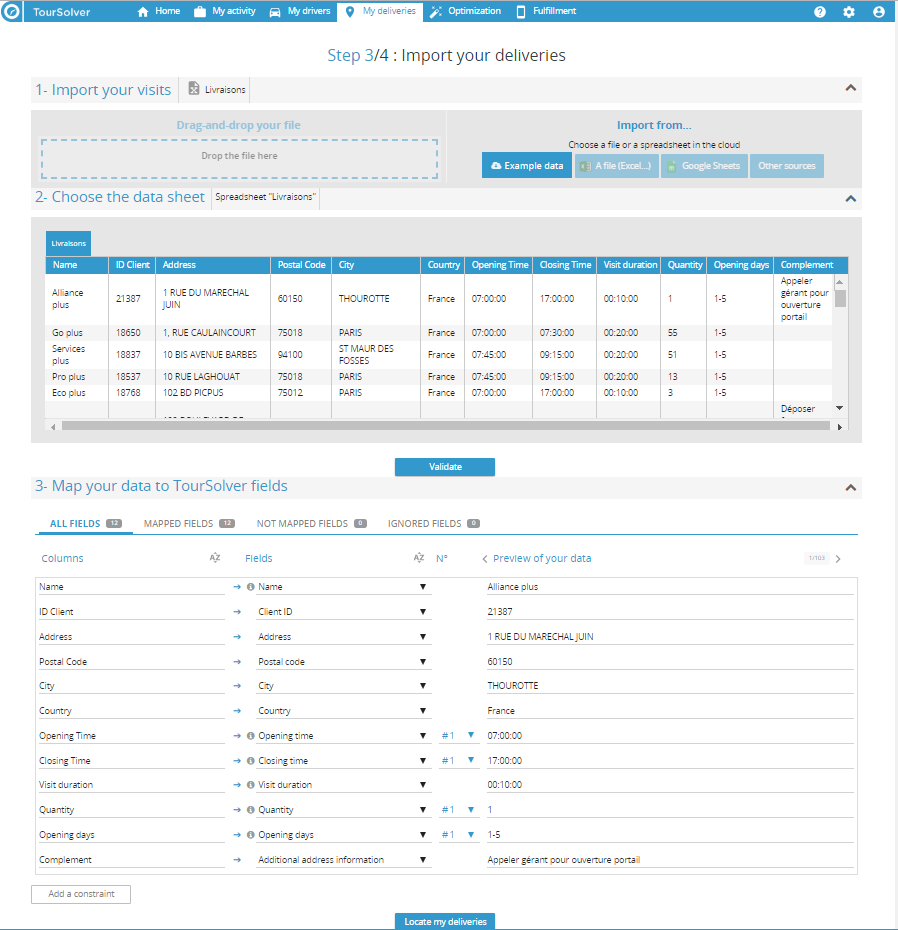The height and width of the screenshot is (930, 898).
Task: Open the Name field dropdown
Action: coord(344,587)
